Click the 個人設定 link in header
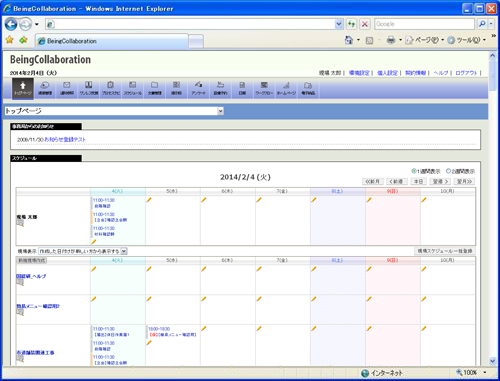The height and width of the screenshot is (381, 500). [387, 73]
